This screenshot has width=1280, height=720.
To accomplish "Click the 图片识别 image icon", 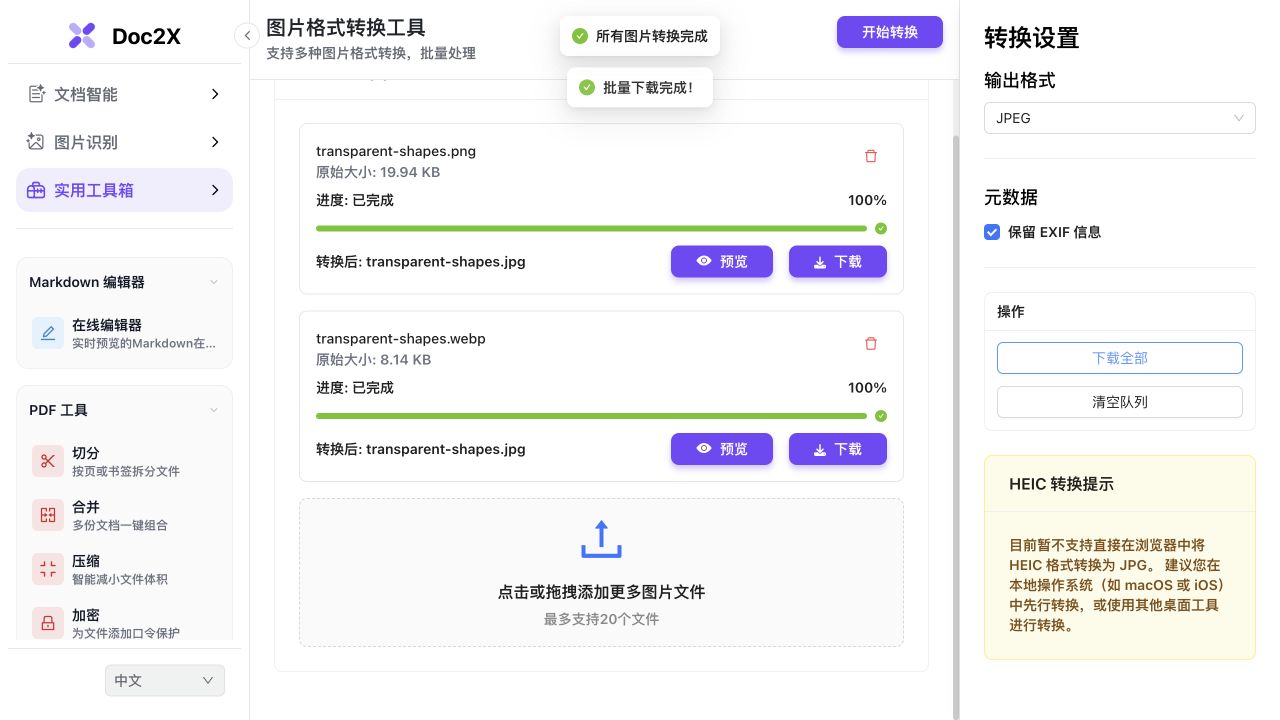I will coord(36,142).
